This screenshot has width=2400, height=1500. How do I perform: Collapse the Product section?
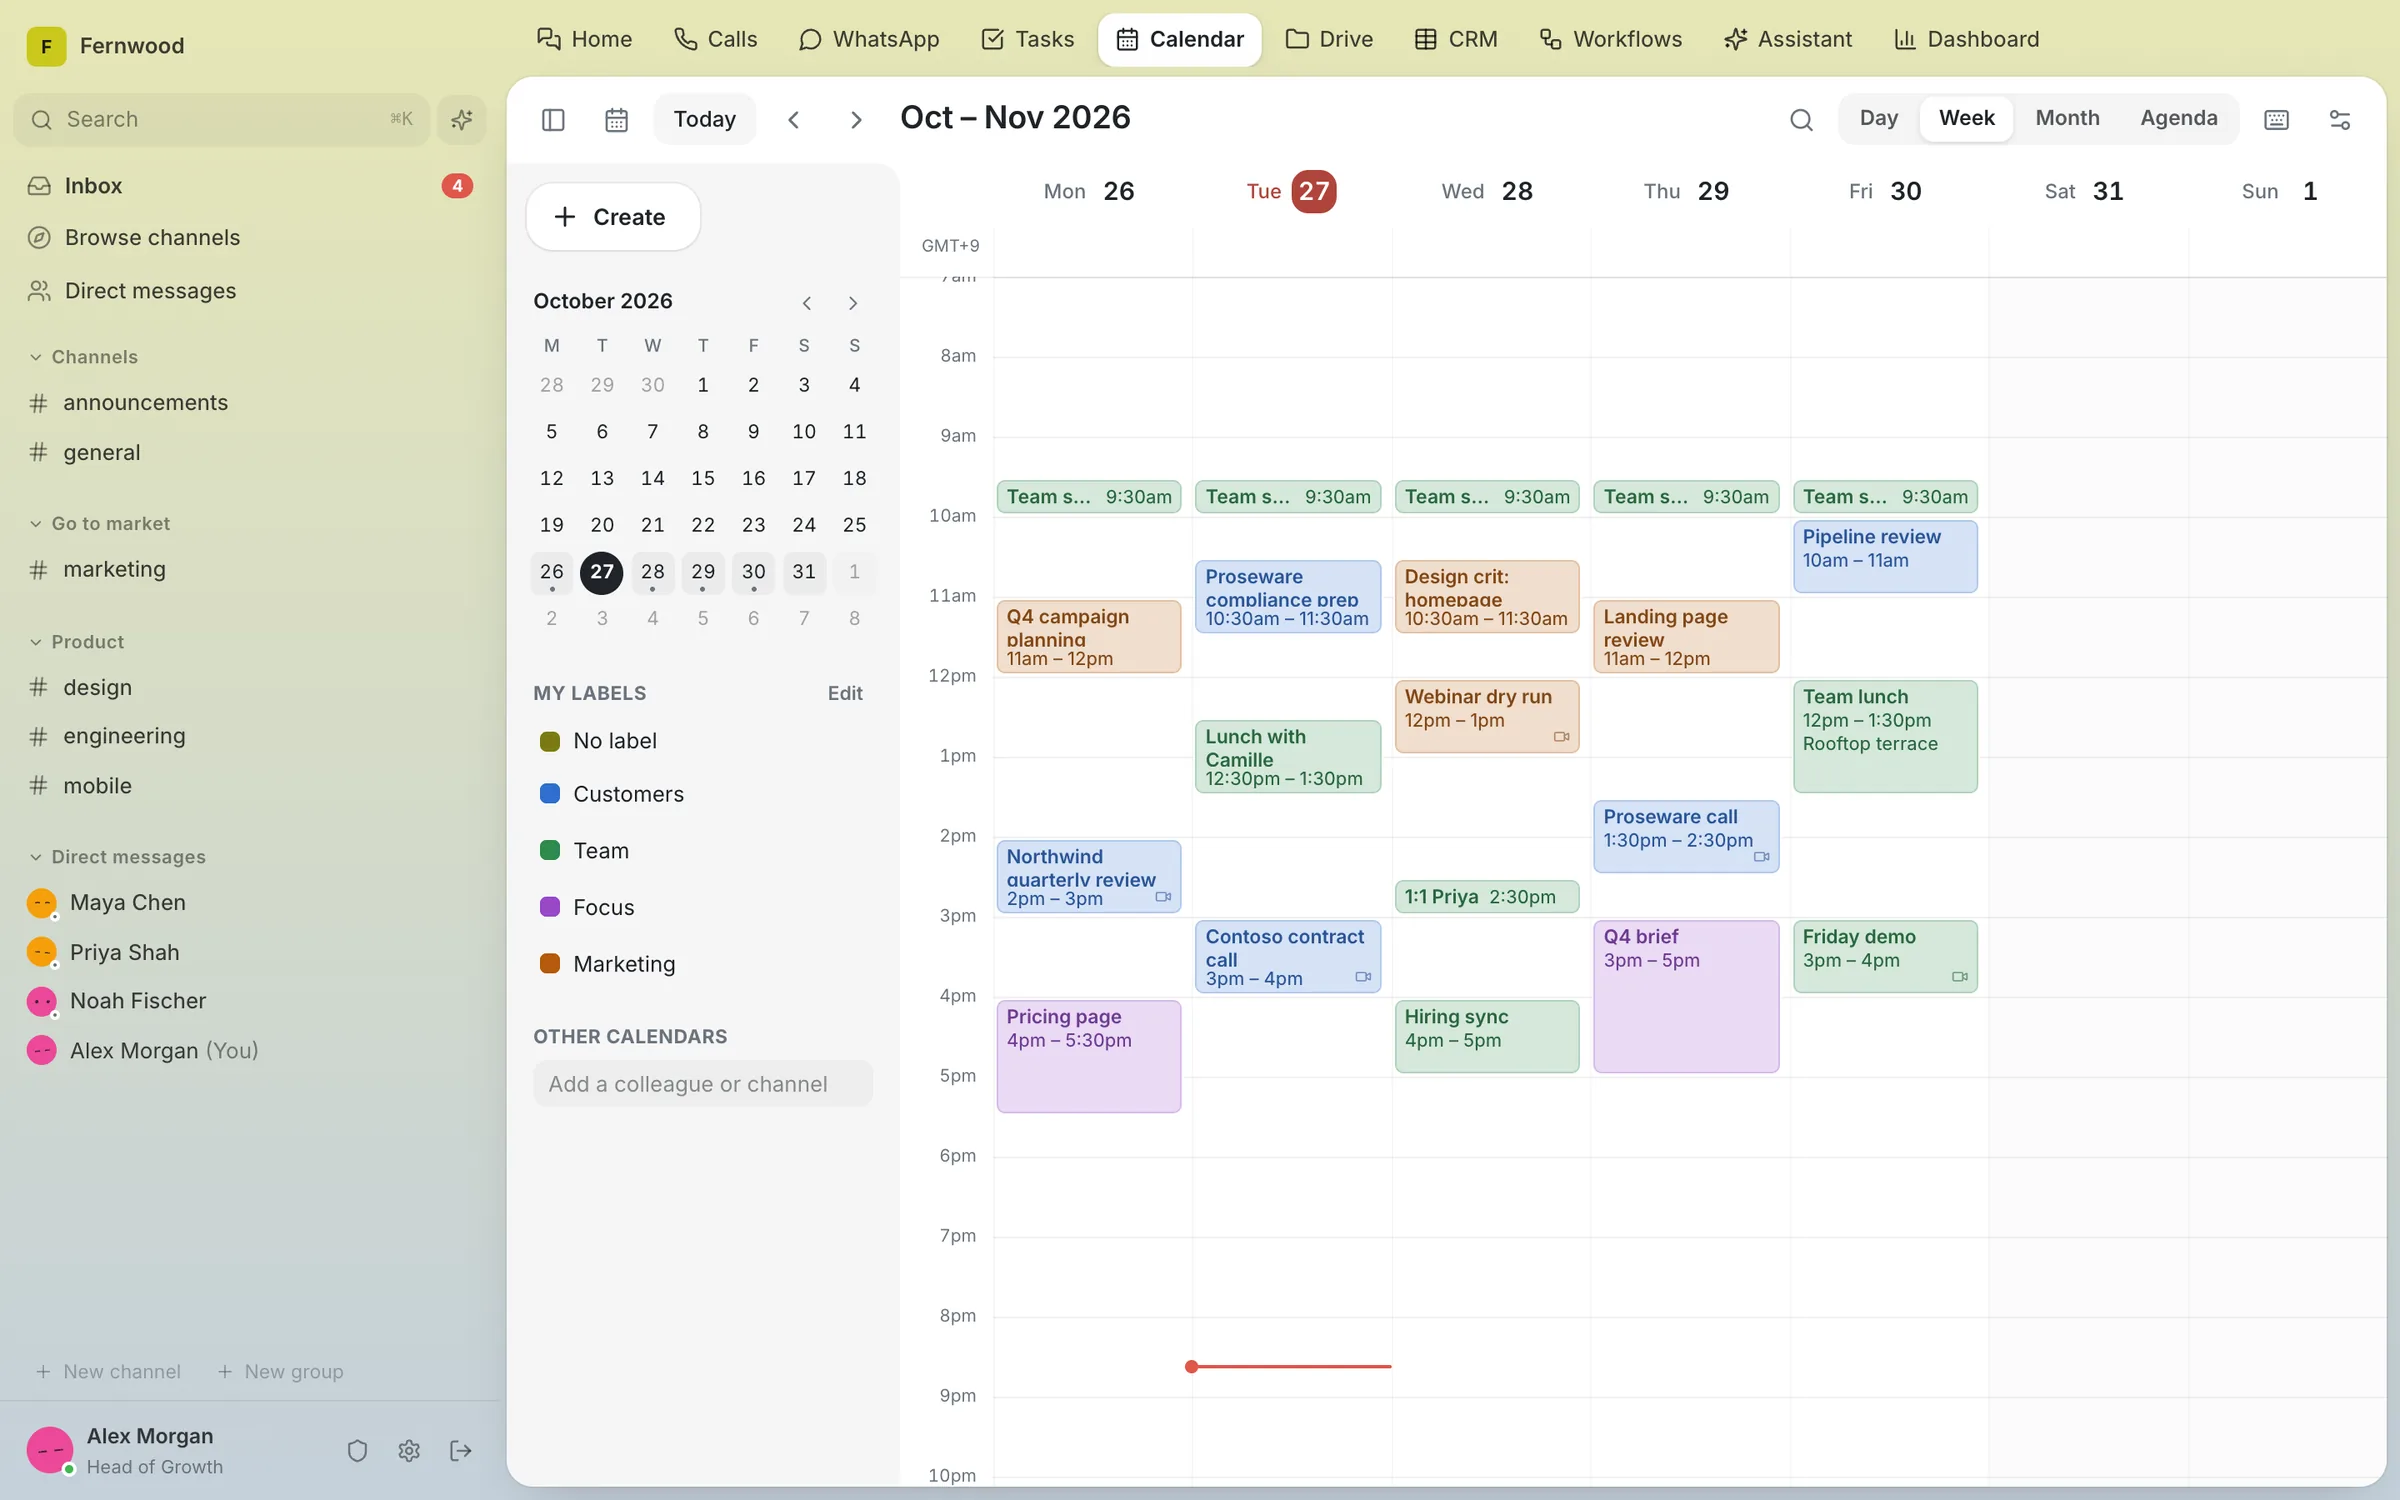[x=77, y=642]
